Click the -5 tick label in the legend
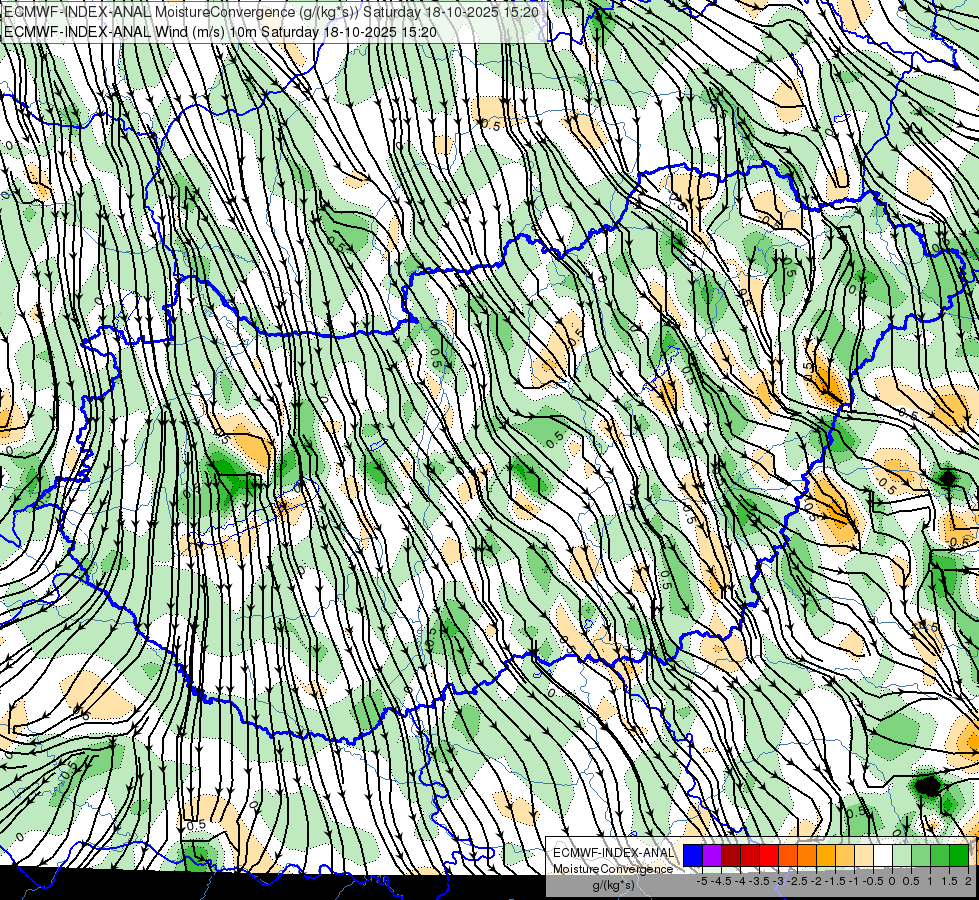The image size is (979, 900). (x=702, y=881)
